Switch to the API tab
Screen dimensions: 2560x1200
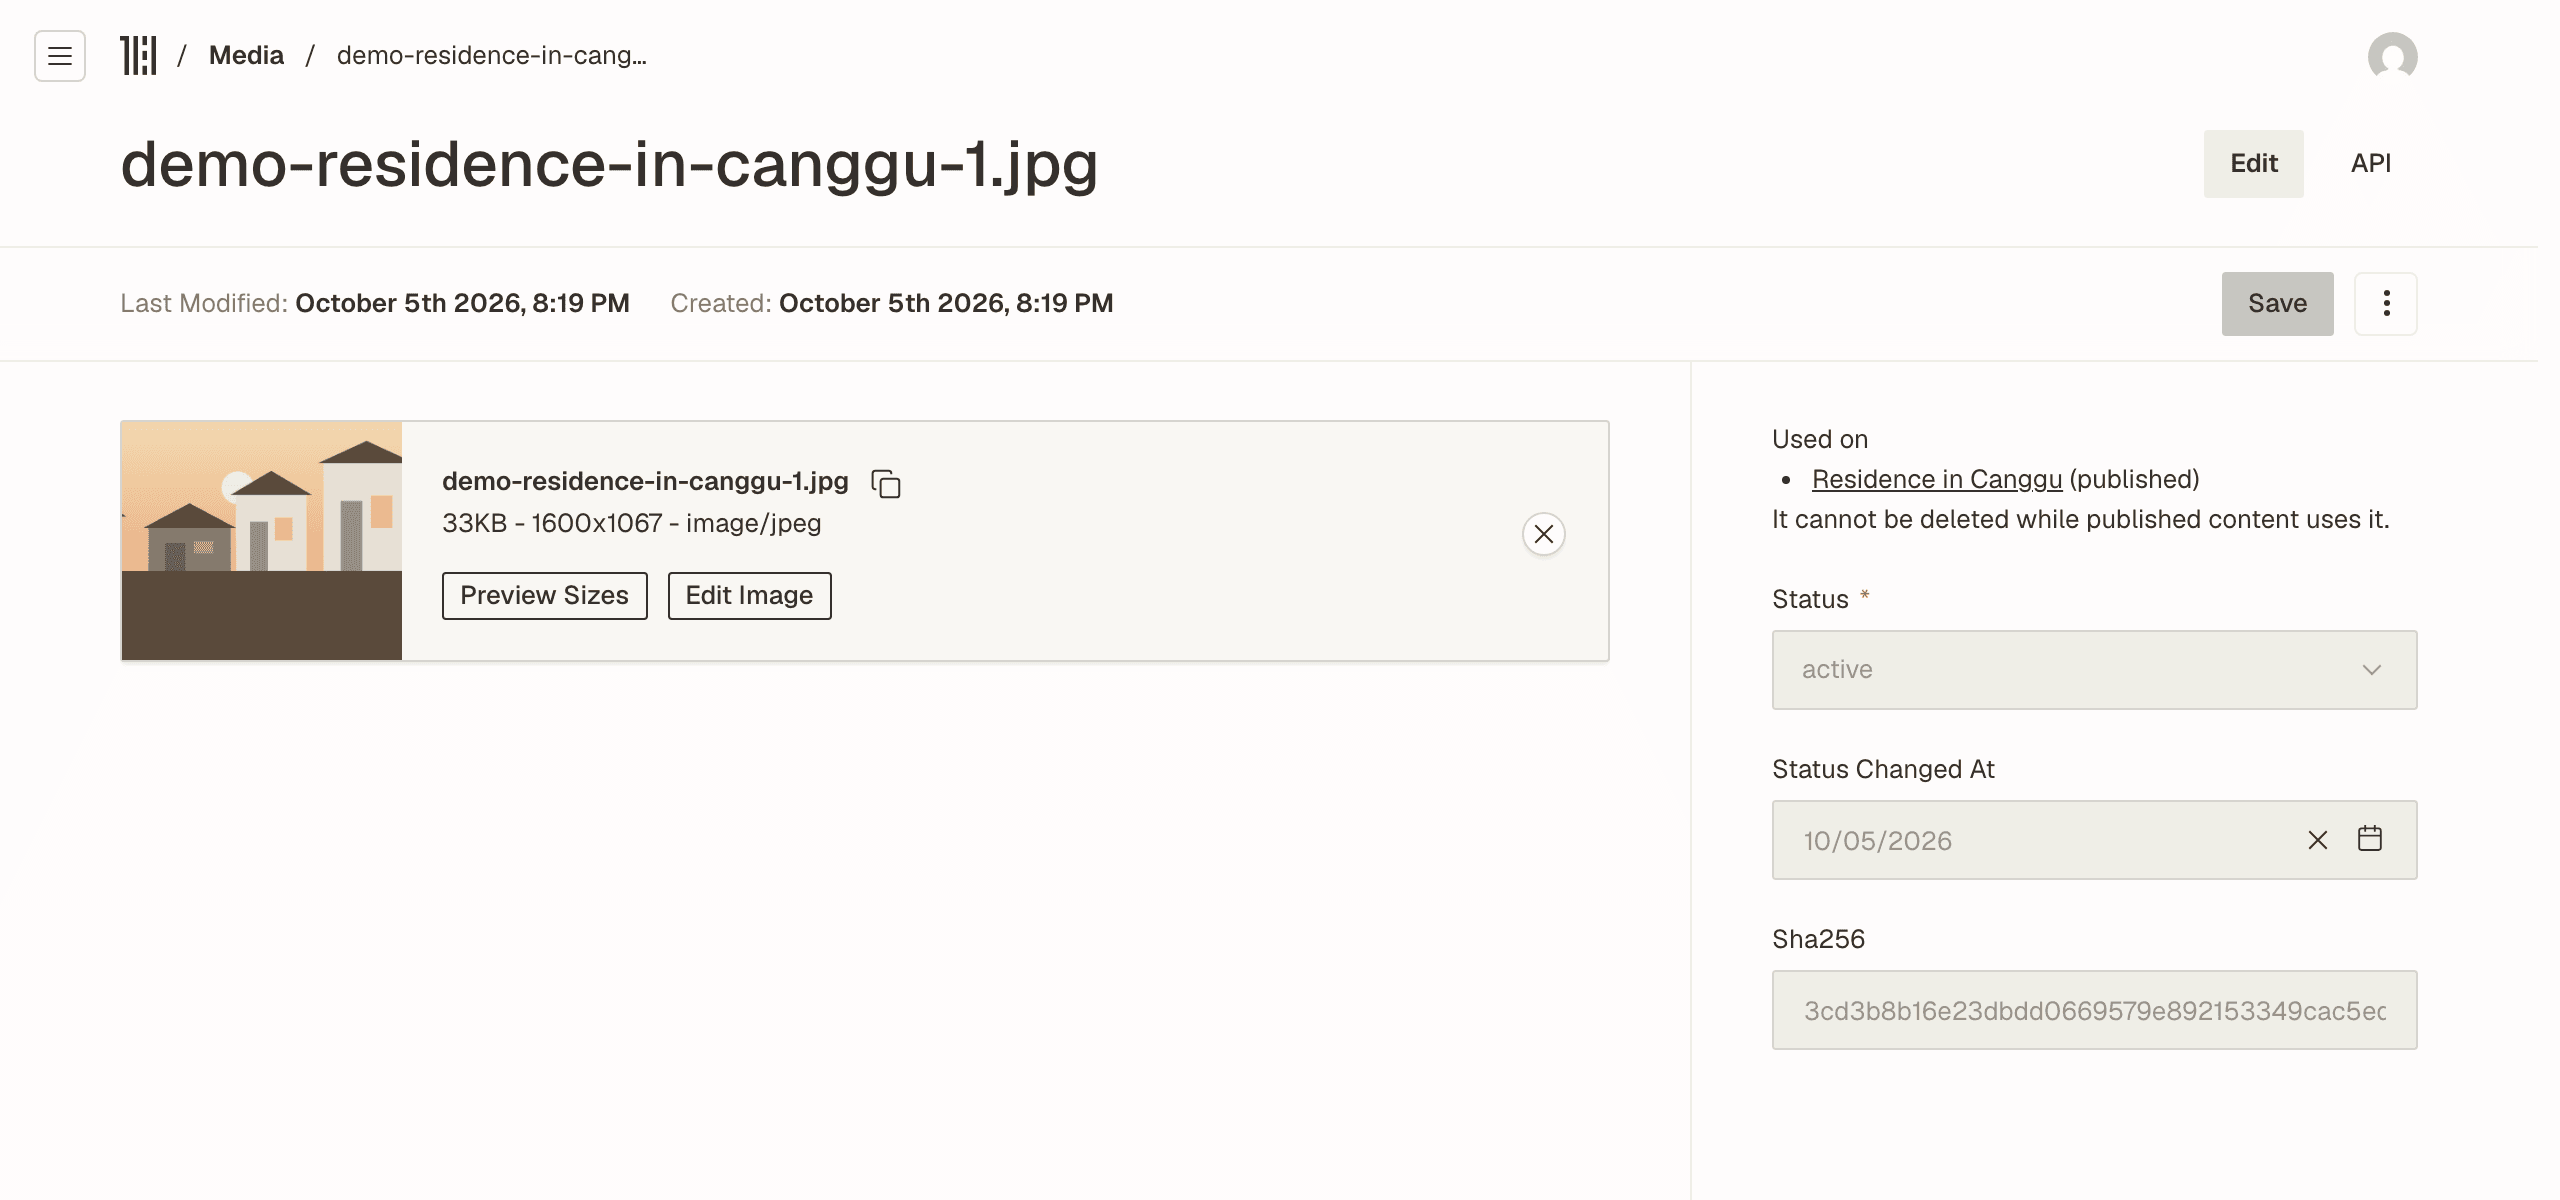tap(2371, 164)
